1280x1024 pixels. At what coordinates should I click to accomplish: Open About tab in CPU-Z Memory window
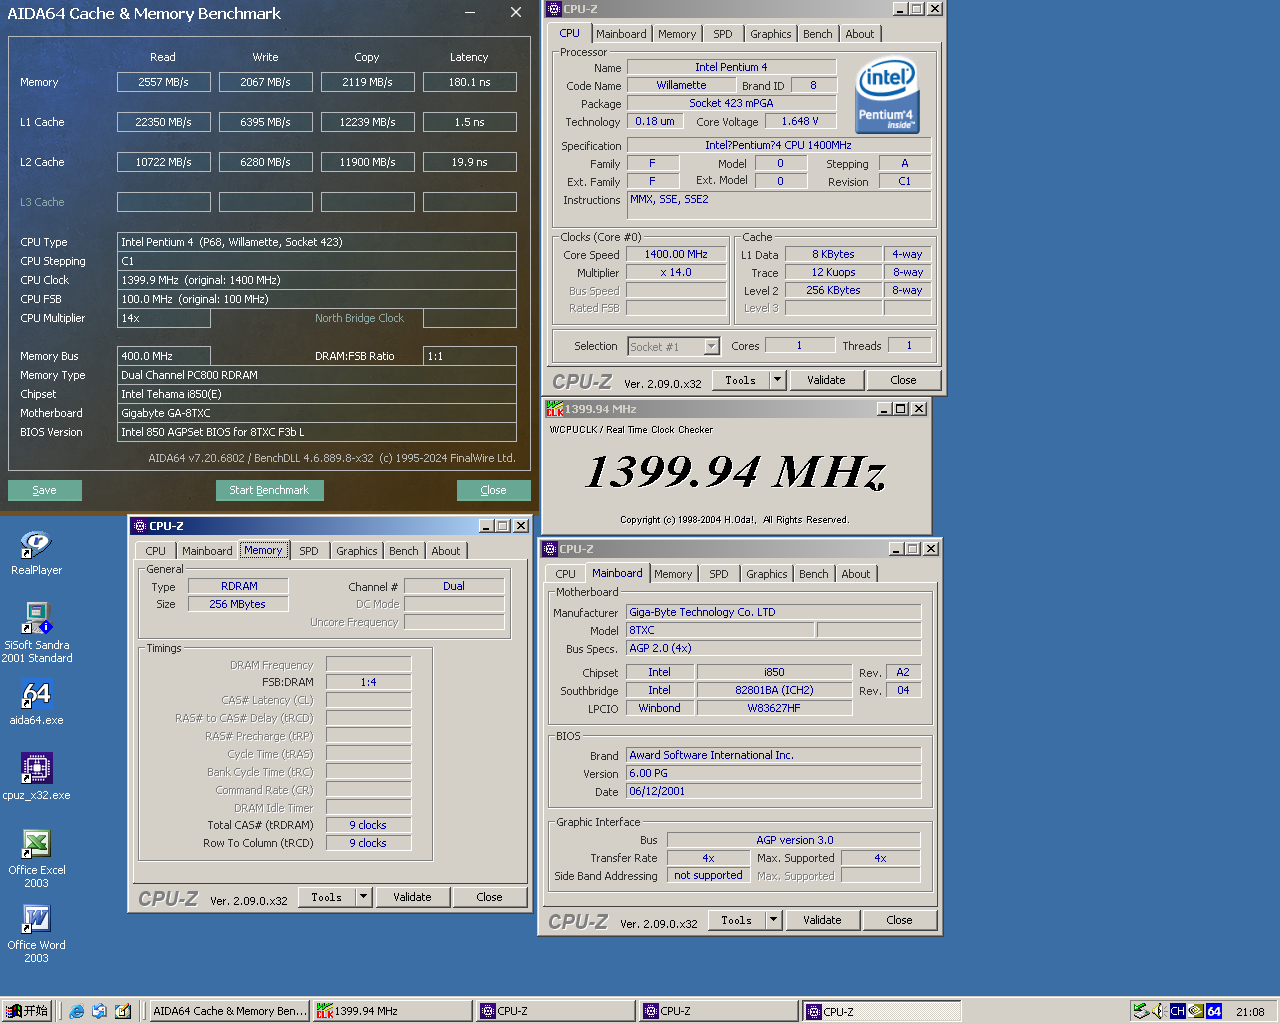tap(446, 551)
